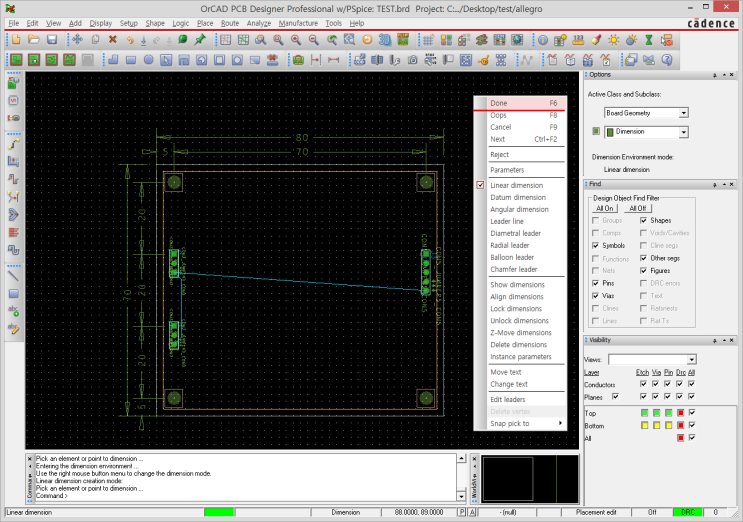743x522 pixels.
Task: Click the red X Delete icon
Action: pos(112,39)
